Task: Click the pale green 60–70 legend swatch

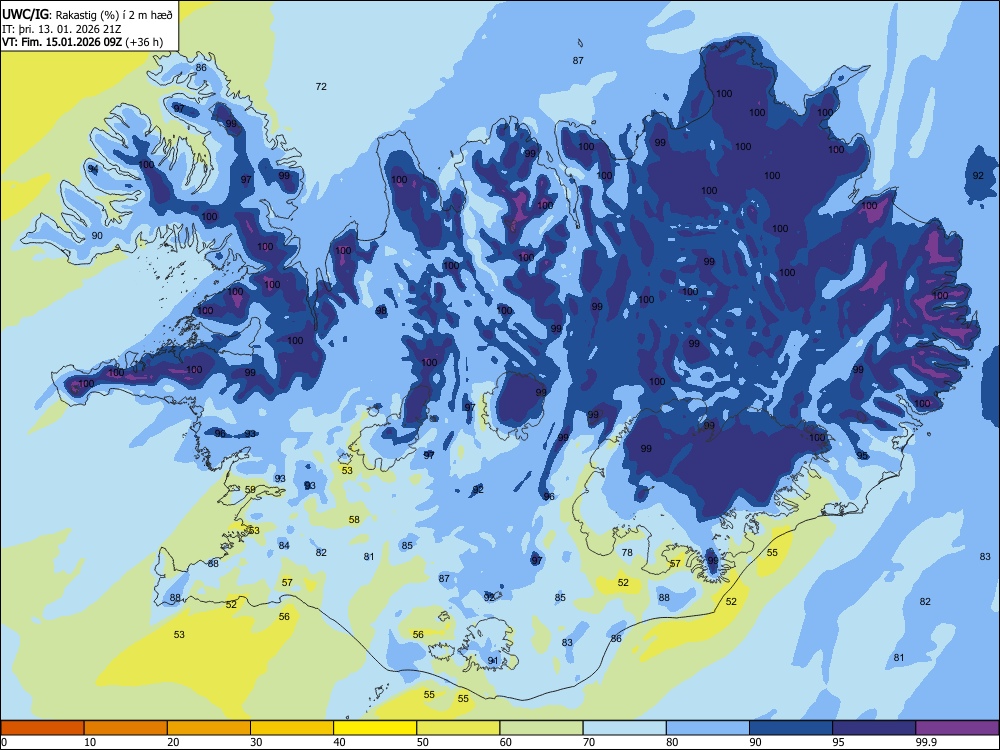Action: (x=541, y=728)
